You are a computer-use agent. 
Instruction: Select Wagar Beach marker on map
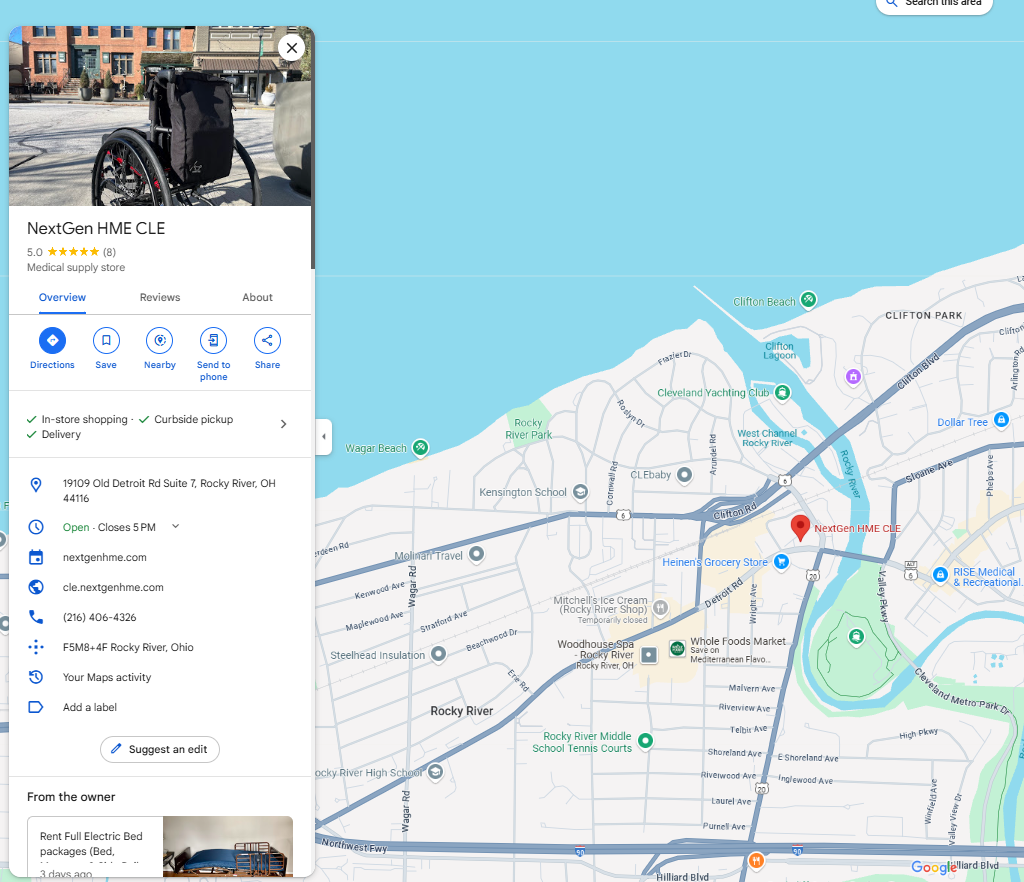pos(421,447)
